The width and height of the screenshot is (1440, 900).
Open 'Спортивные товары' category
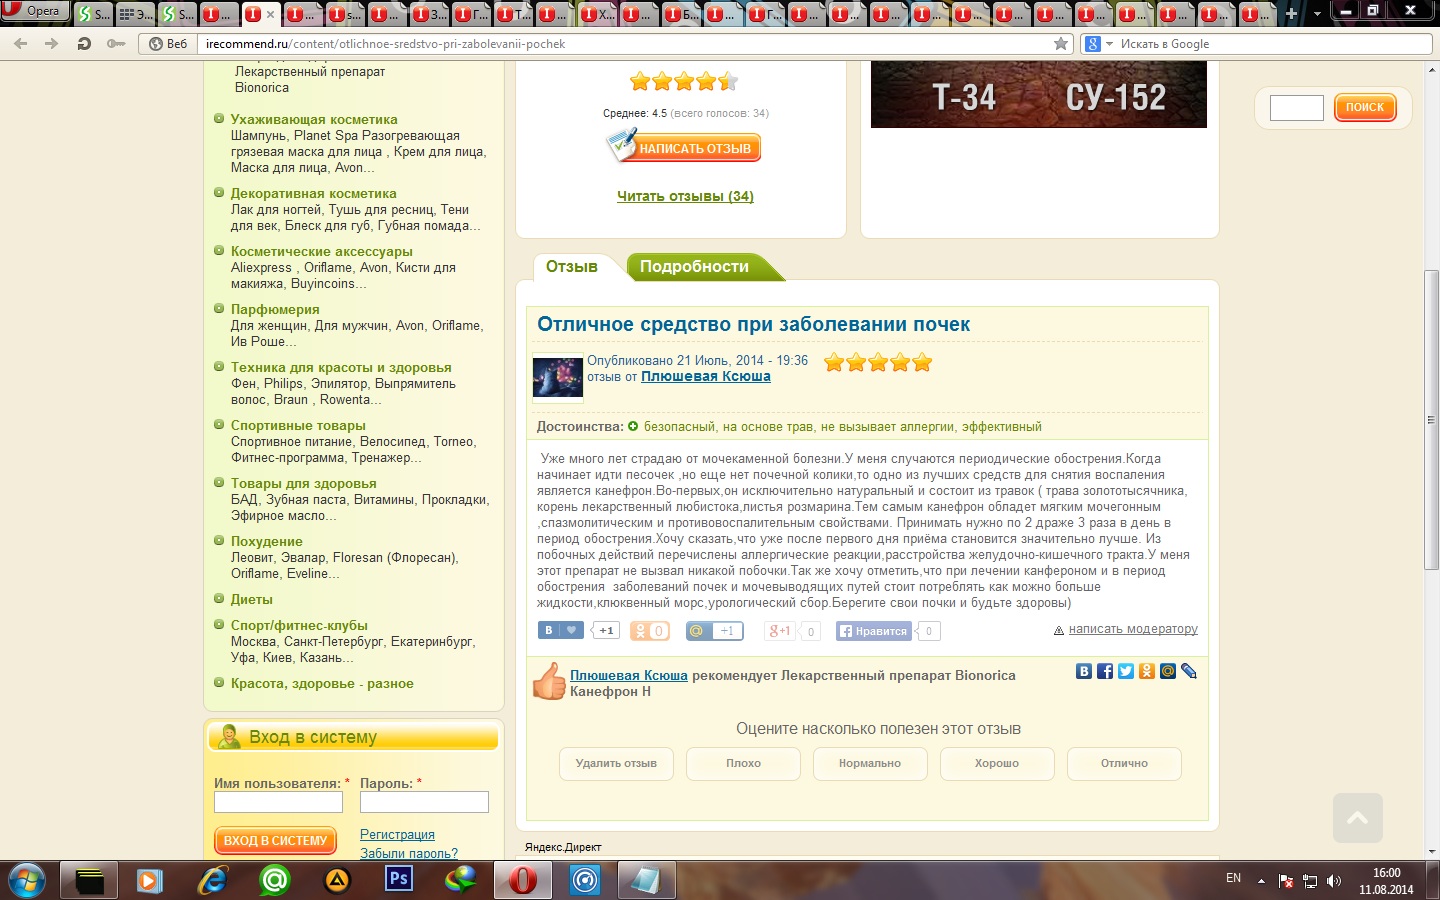click(298, 425)
